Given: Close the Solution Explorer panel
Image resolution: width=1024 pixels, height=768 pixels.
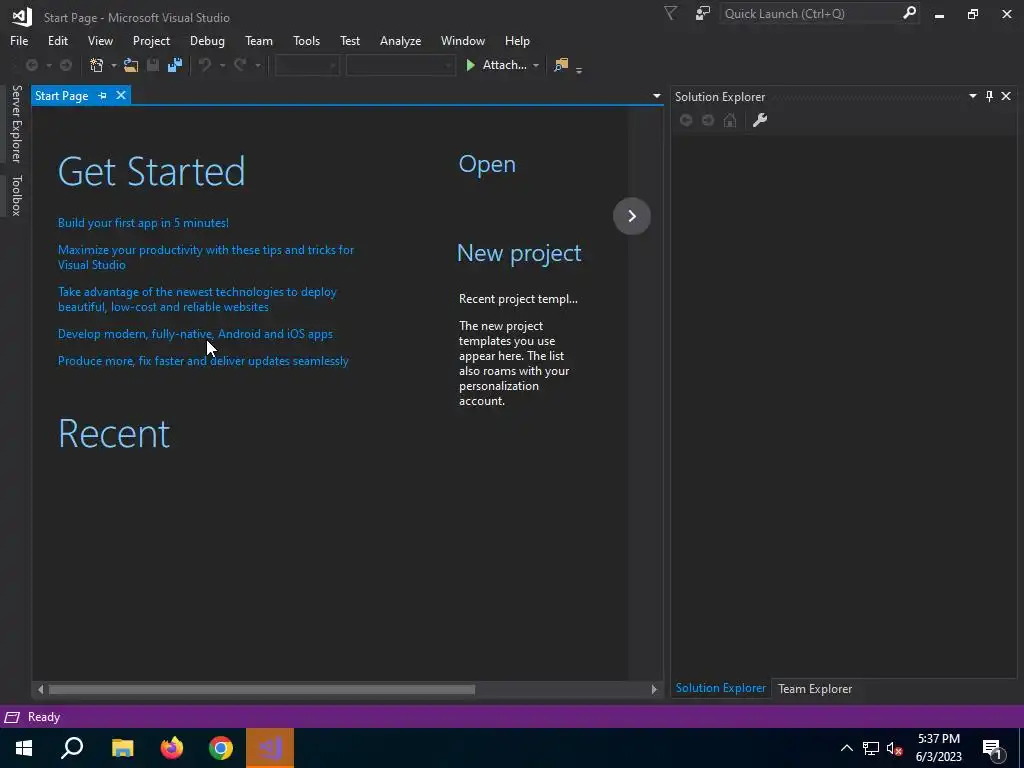Looking at the screenshot, I should [1006, 96].
